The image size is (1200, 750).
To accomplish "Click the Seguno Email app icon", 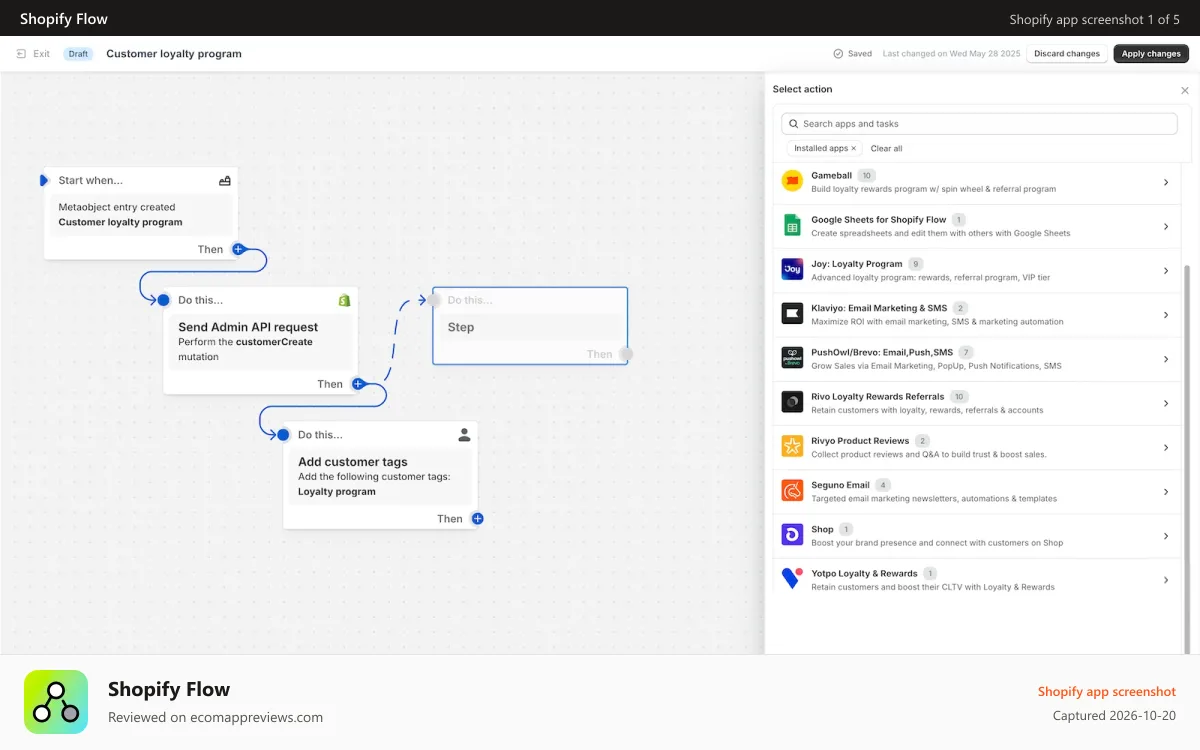I will tap(792, 491).
